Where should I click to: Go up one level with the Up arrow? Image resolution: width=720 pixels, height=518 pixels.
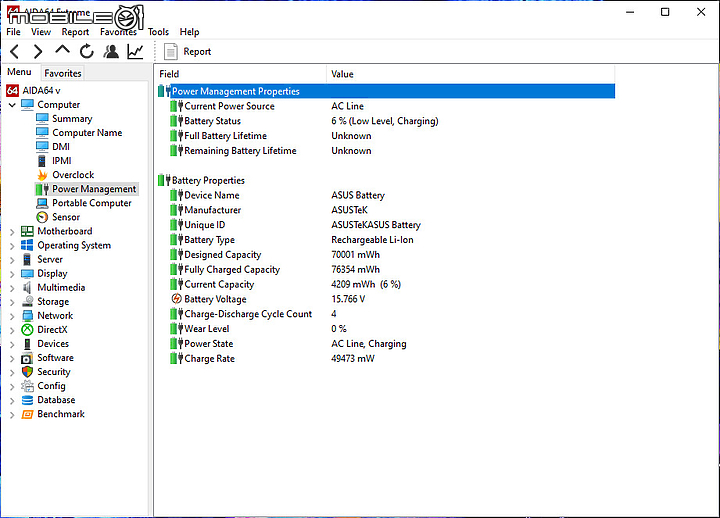pos(62,50)
